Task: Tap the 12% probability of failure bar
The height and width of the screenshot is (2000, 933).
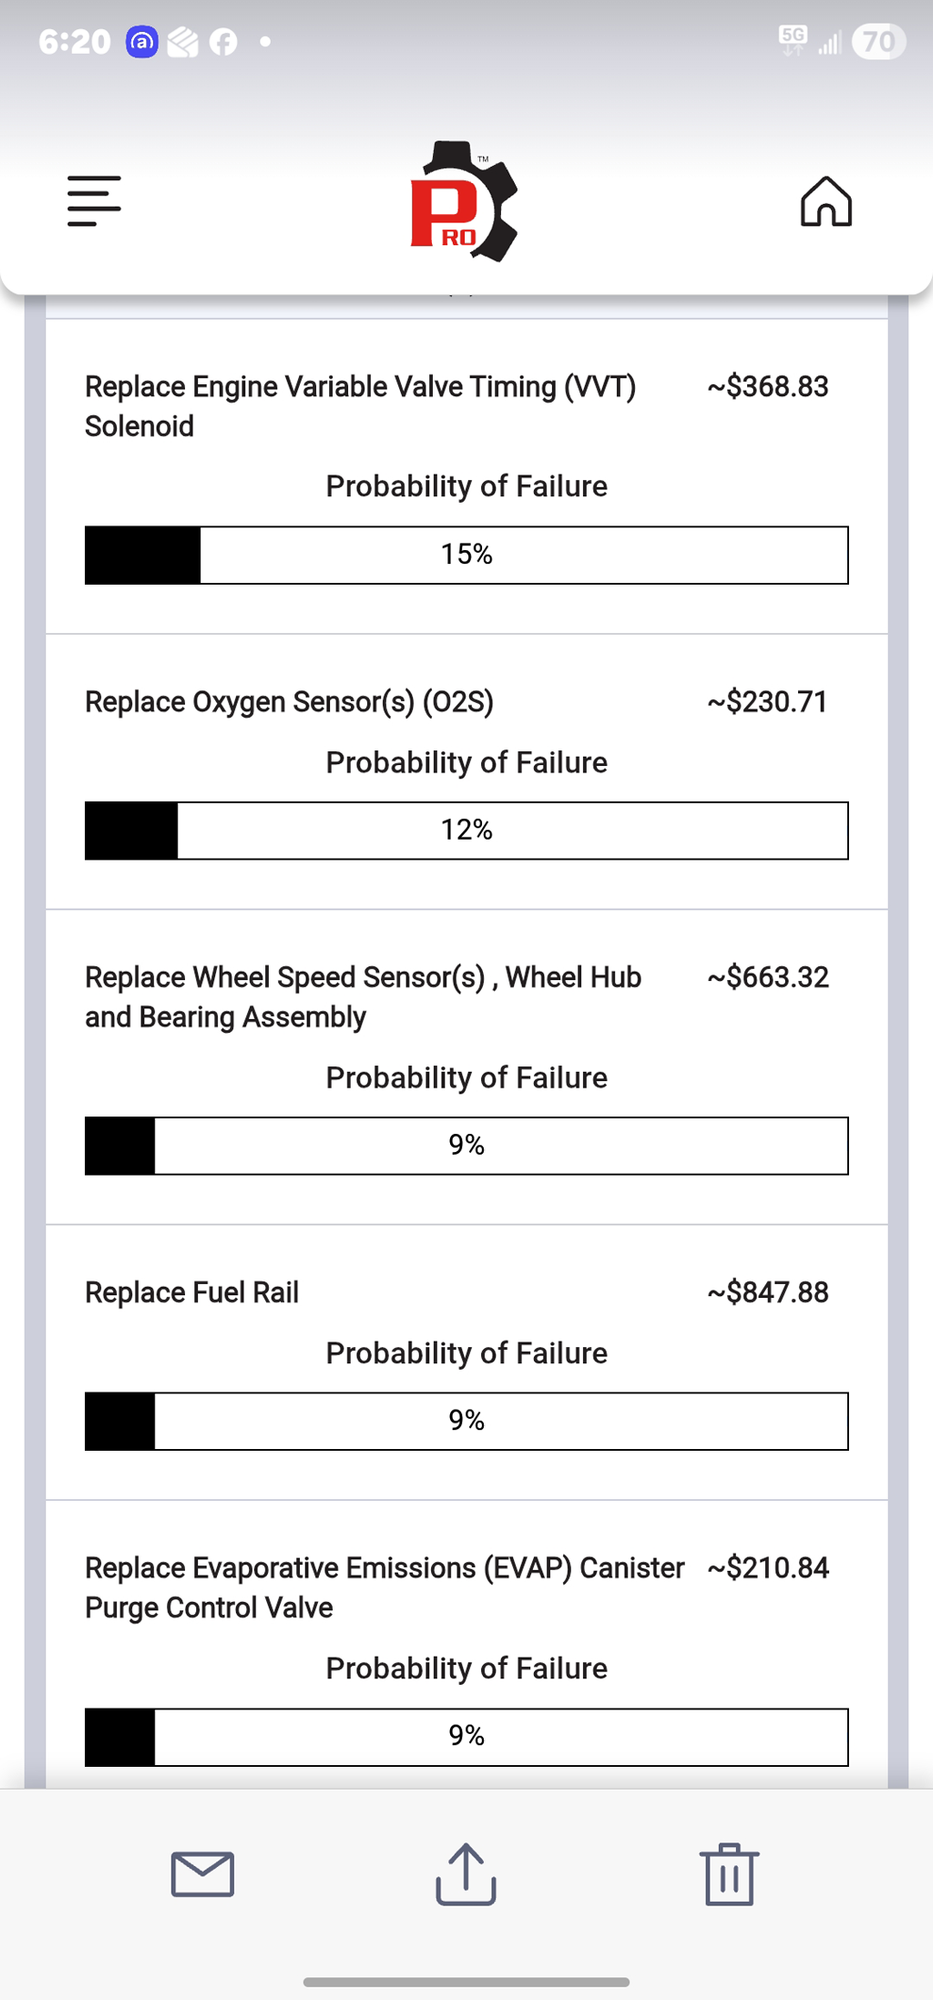Action: coord(466,830)
